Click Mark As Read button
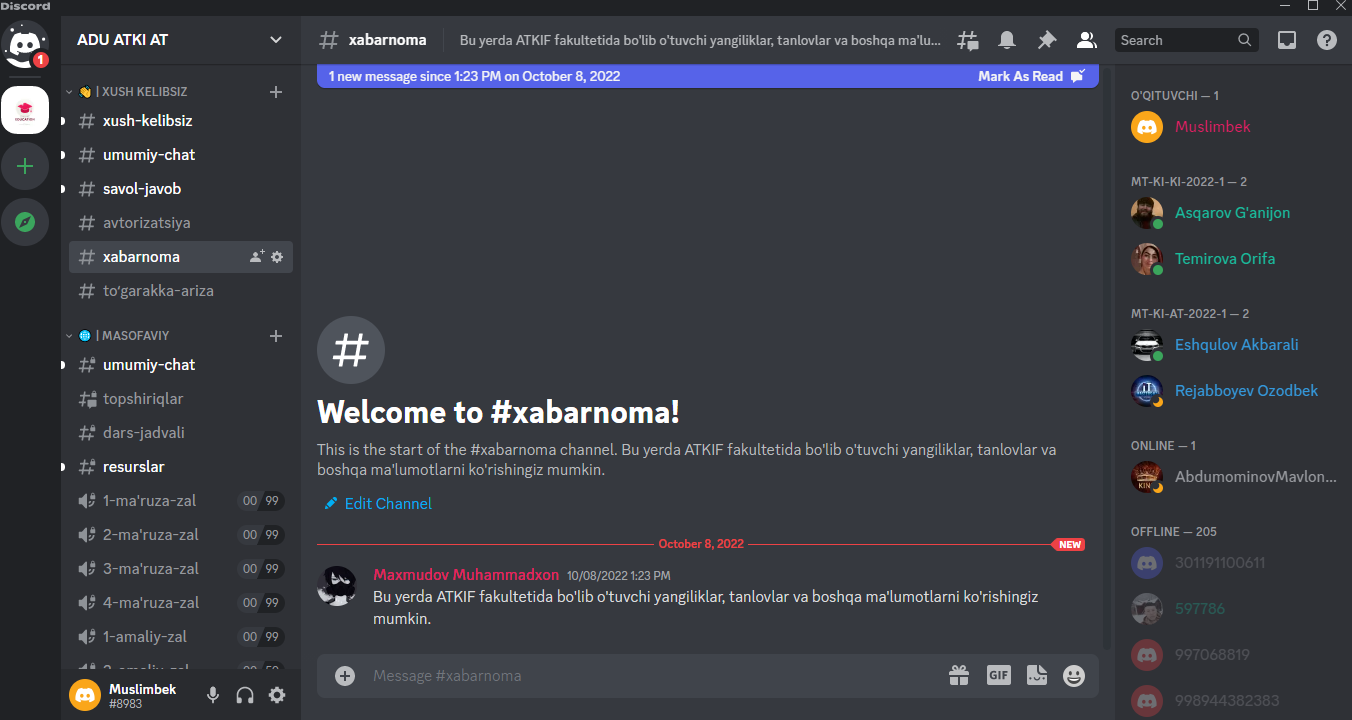 tap(1030, 76)
